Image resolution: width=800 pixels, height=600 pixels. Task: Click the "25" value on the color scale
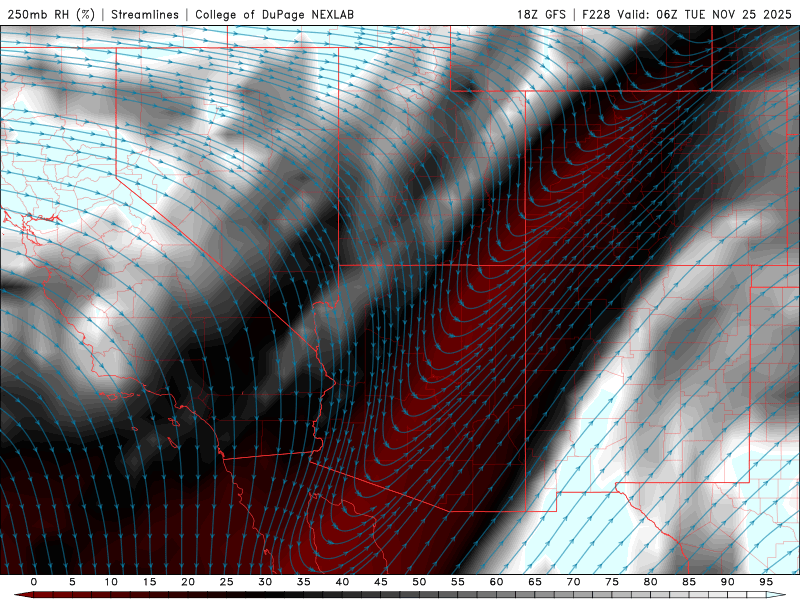(227, 582)
